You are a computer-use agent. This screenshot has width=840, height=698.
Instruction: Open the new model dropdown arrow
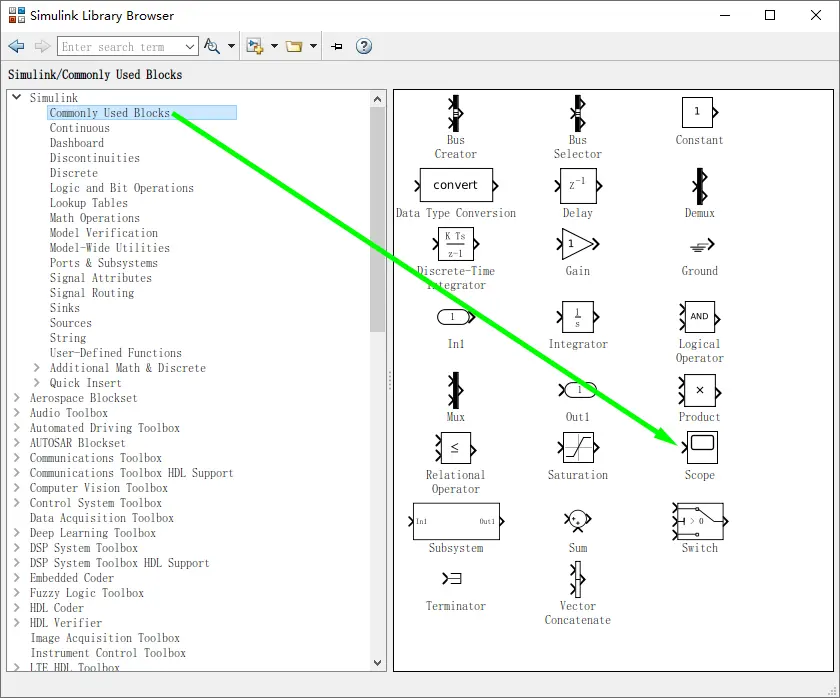(274, 47)
